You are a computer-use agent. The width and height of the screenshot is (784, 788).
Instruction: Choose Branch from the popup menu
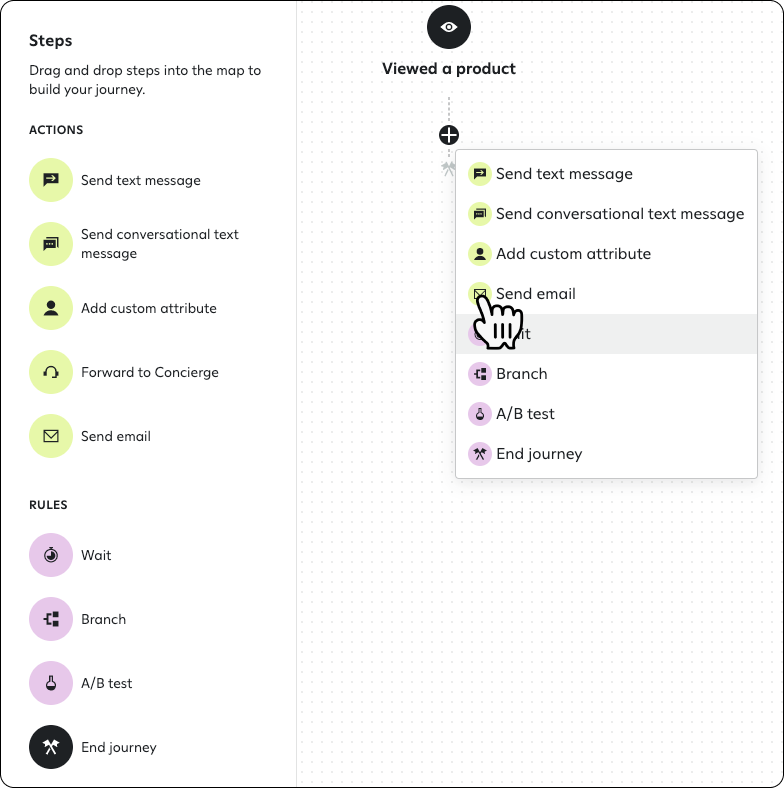tap(606, 374)
